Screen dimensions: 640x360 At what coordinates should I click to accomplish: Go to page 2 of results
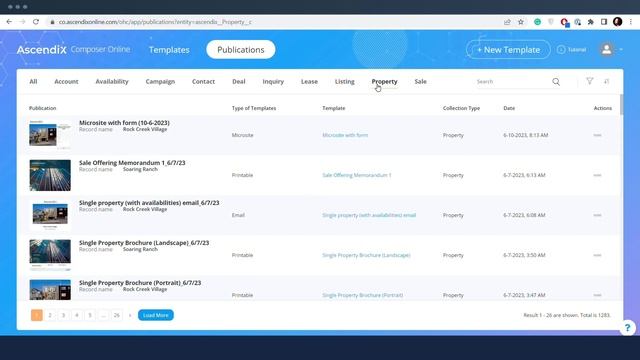(x=50, y=315)
